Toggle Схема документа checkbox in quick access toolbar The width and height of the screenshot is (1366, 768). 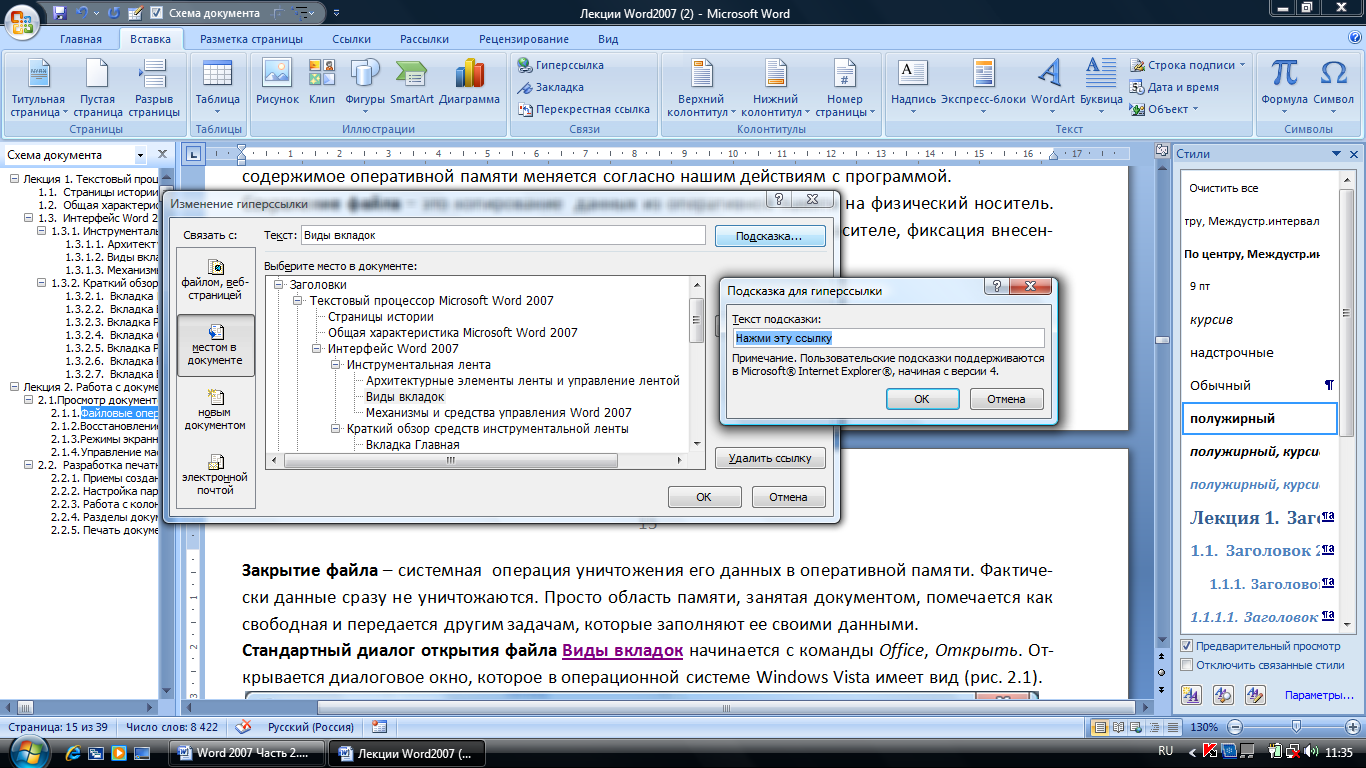coord(156,14)
